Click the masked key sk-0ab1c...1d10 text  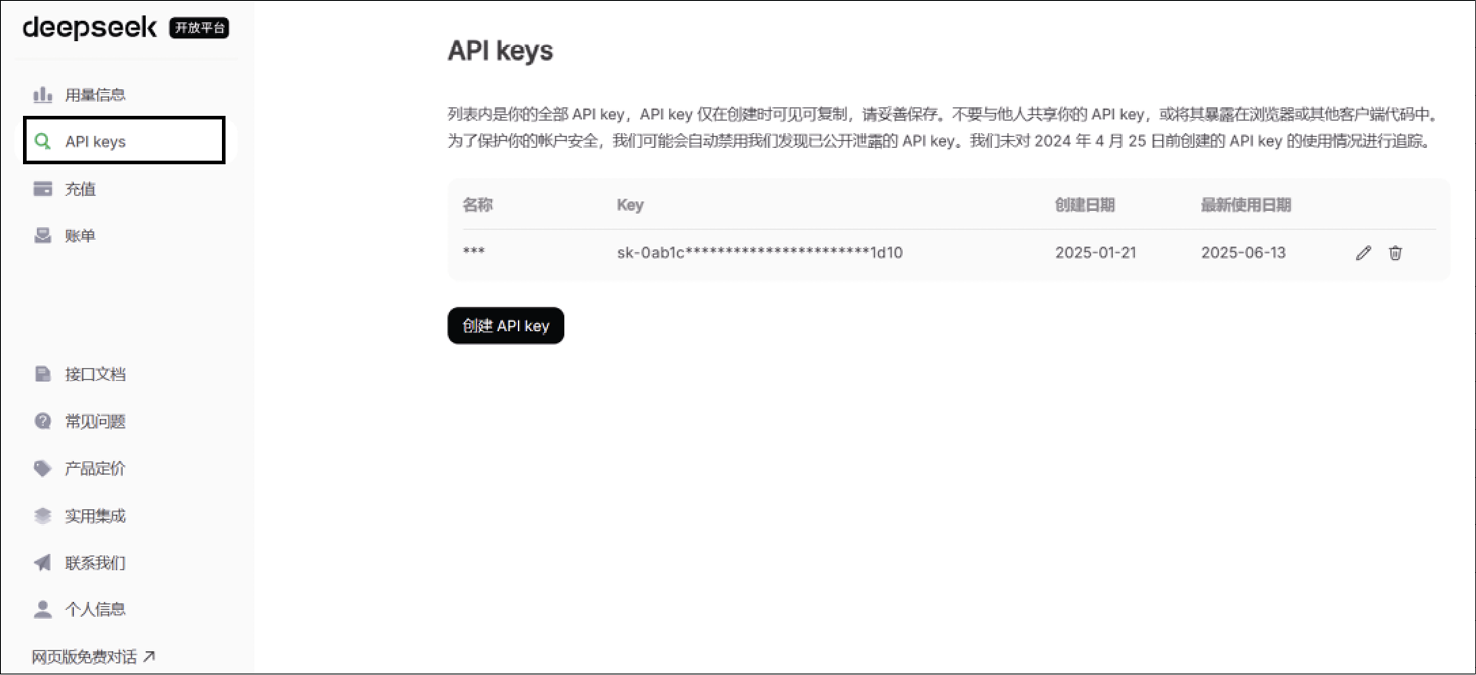[760, 253]
